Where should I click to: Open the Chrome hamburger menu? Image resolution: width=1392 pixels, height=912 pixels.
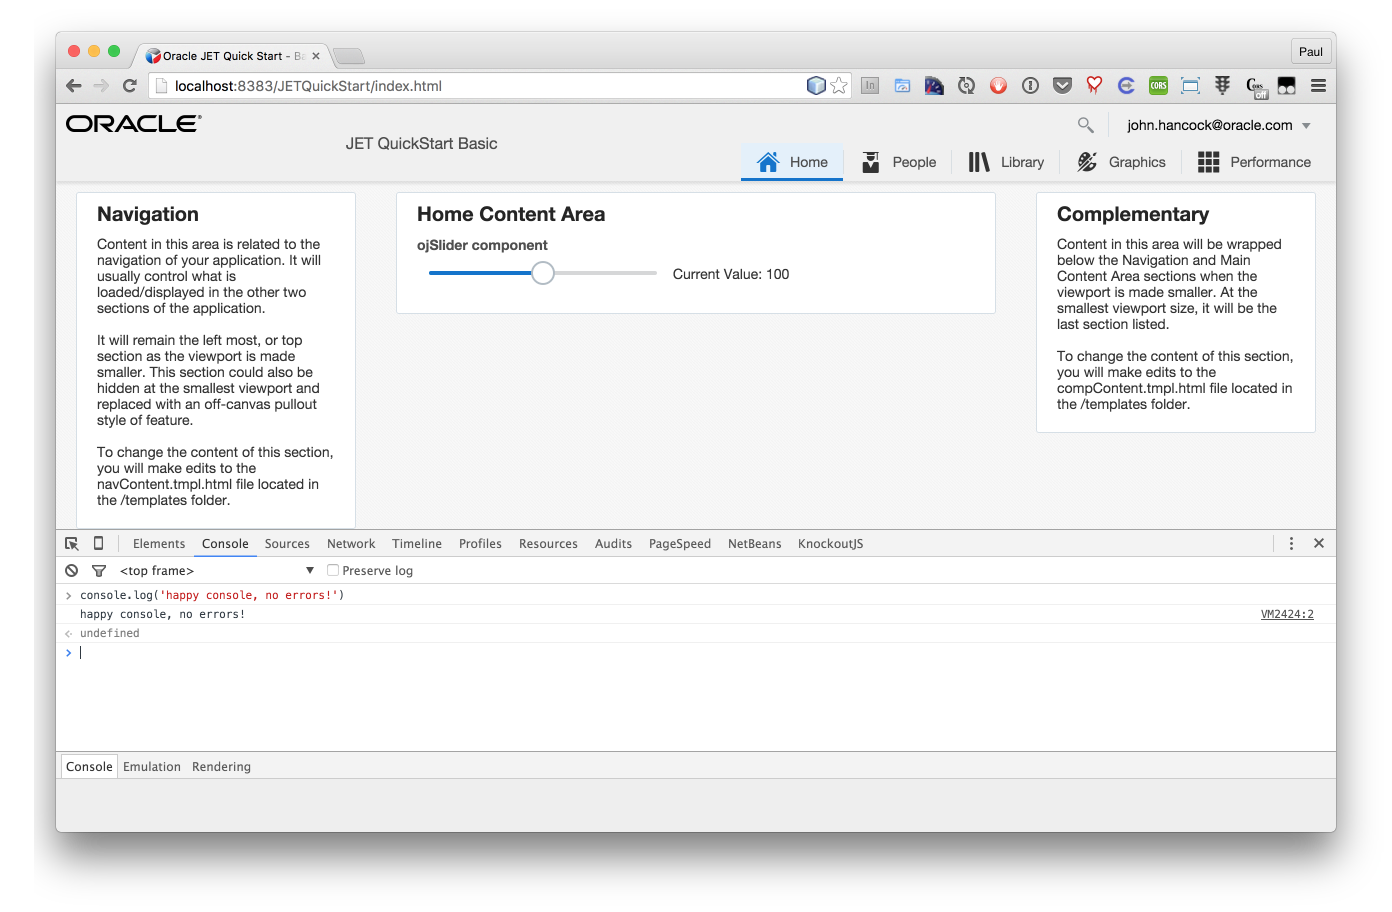click(x=1318, y=86)
